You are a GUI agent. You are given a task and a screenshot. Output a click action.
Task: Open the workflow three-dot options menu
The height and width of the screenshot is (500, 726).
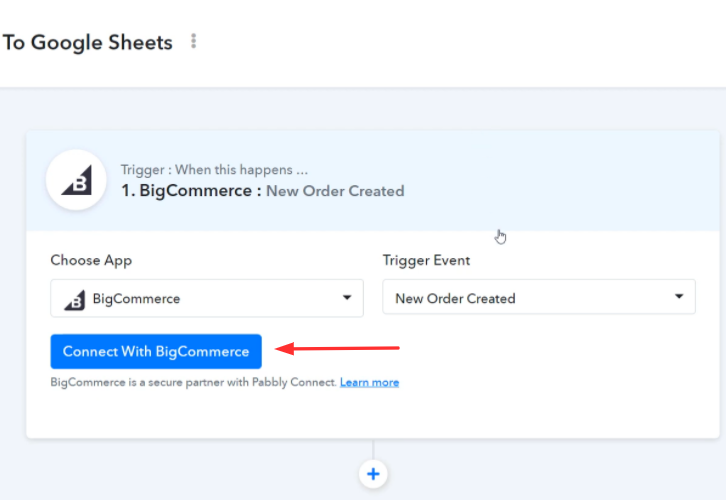click(194, 41)
